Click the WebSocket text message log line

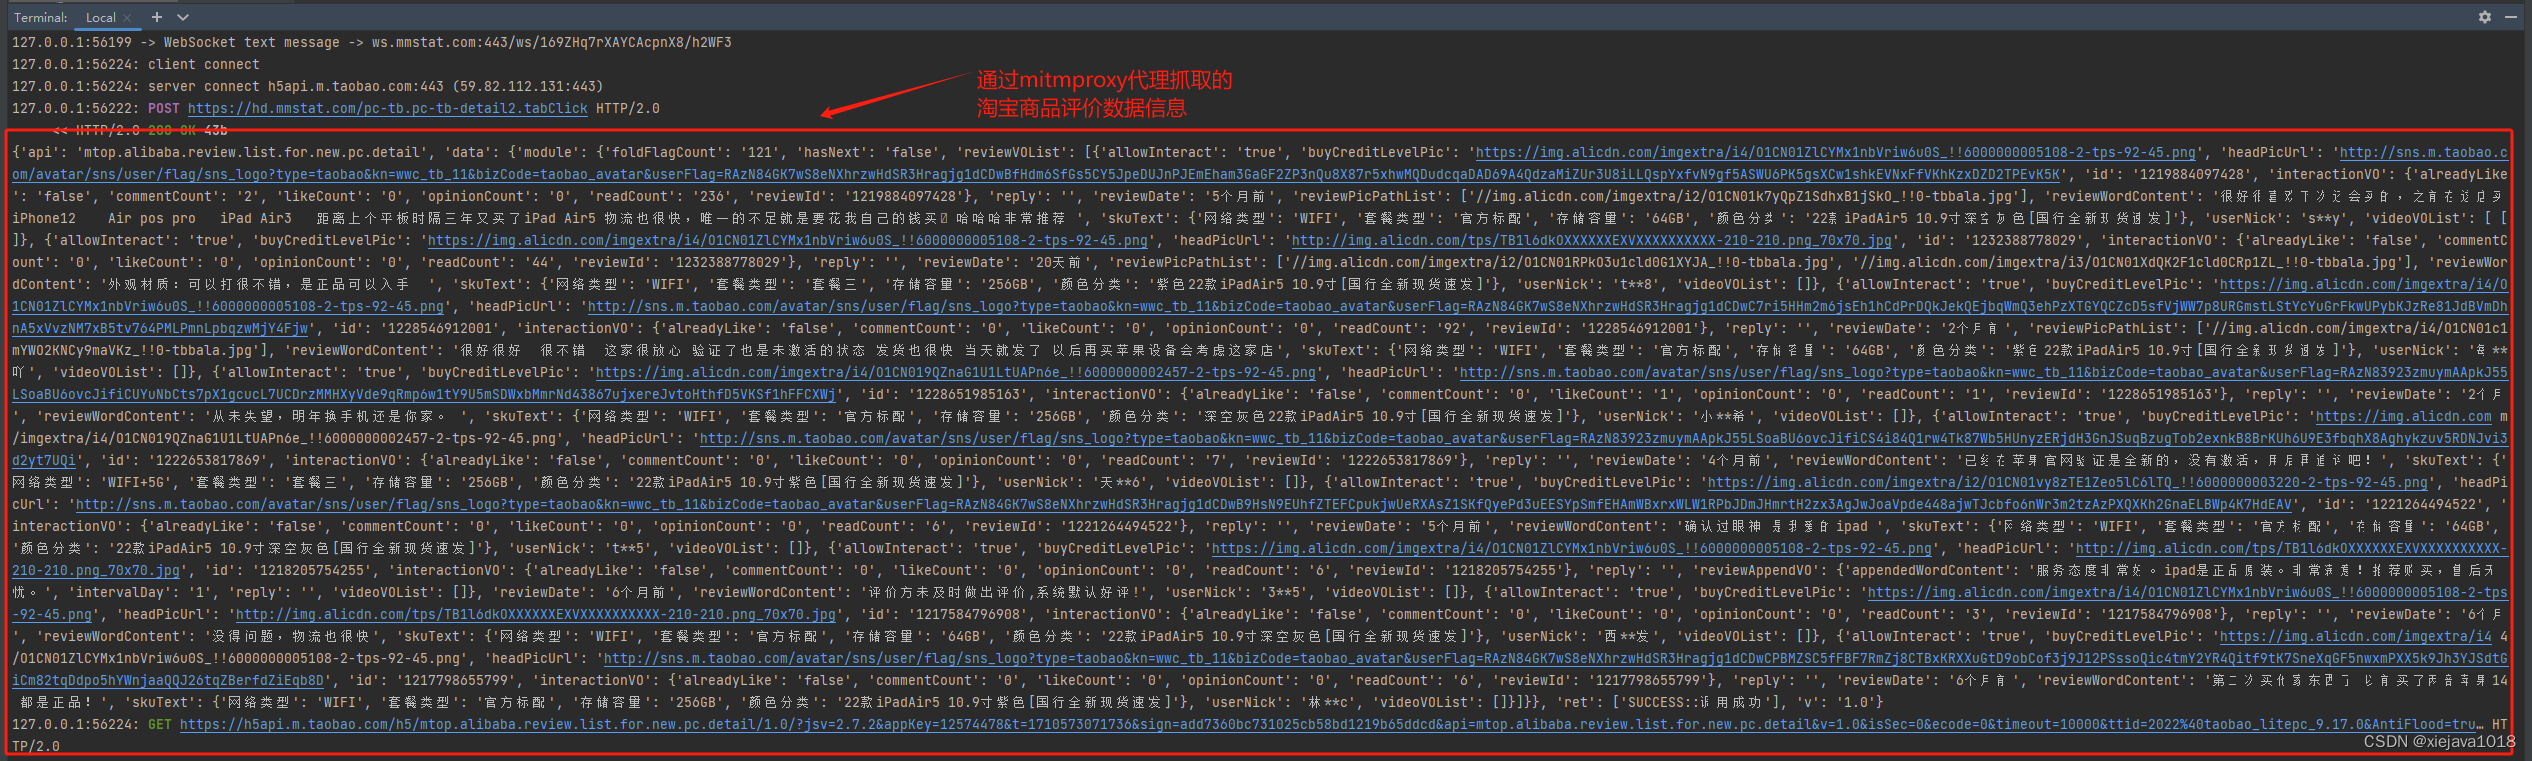[x=372, y=42]
